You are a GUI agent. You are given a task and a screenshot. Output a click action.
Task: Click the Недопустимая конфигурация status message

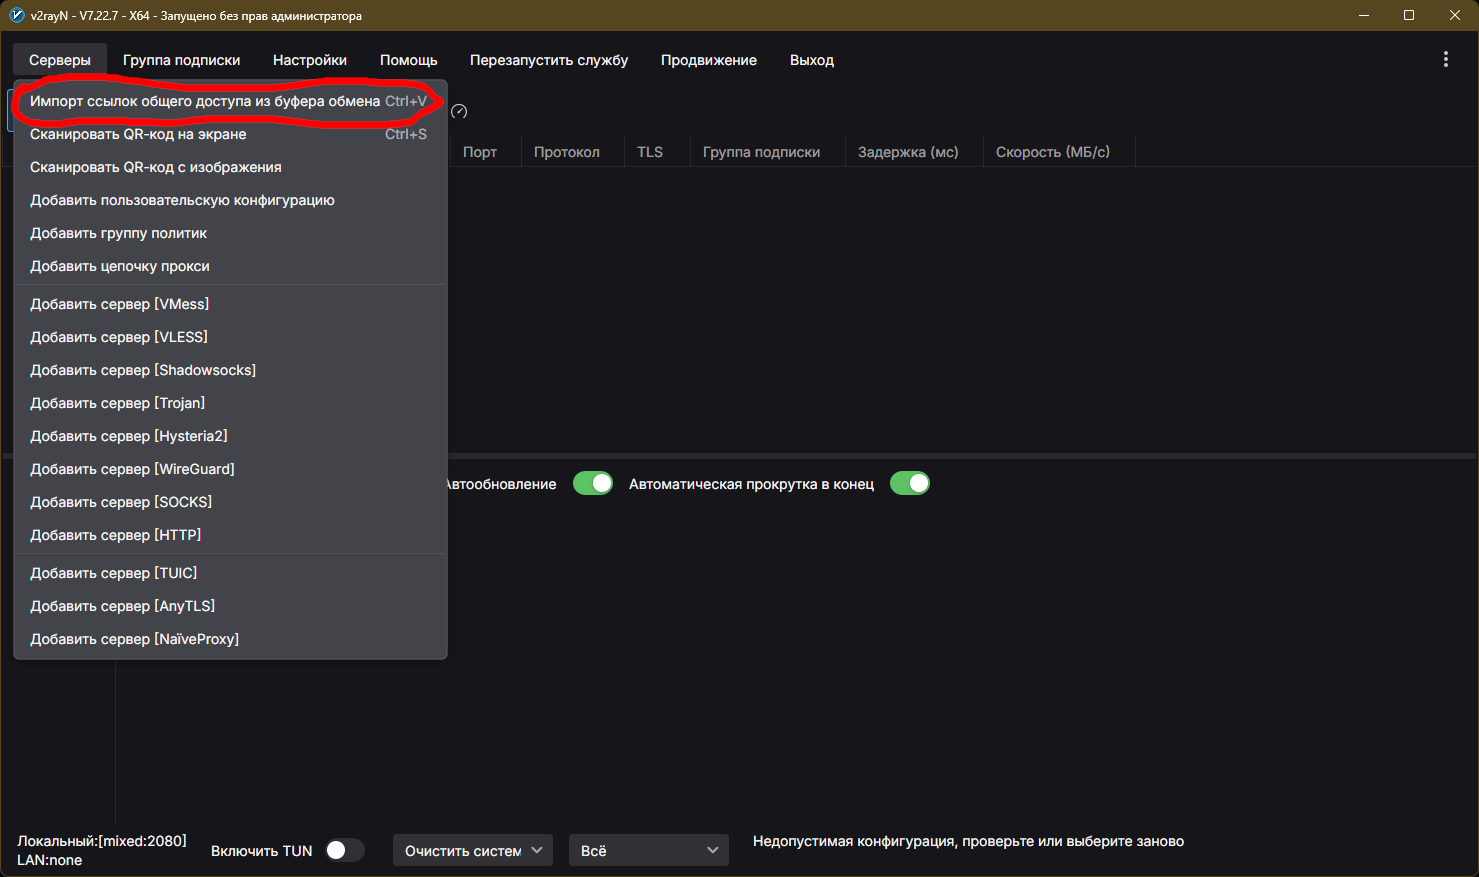pyautogui.click(x=968, y=841)
